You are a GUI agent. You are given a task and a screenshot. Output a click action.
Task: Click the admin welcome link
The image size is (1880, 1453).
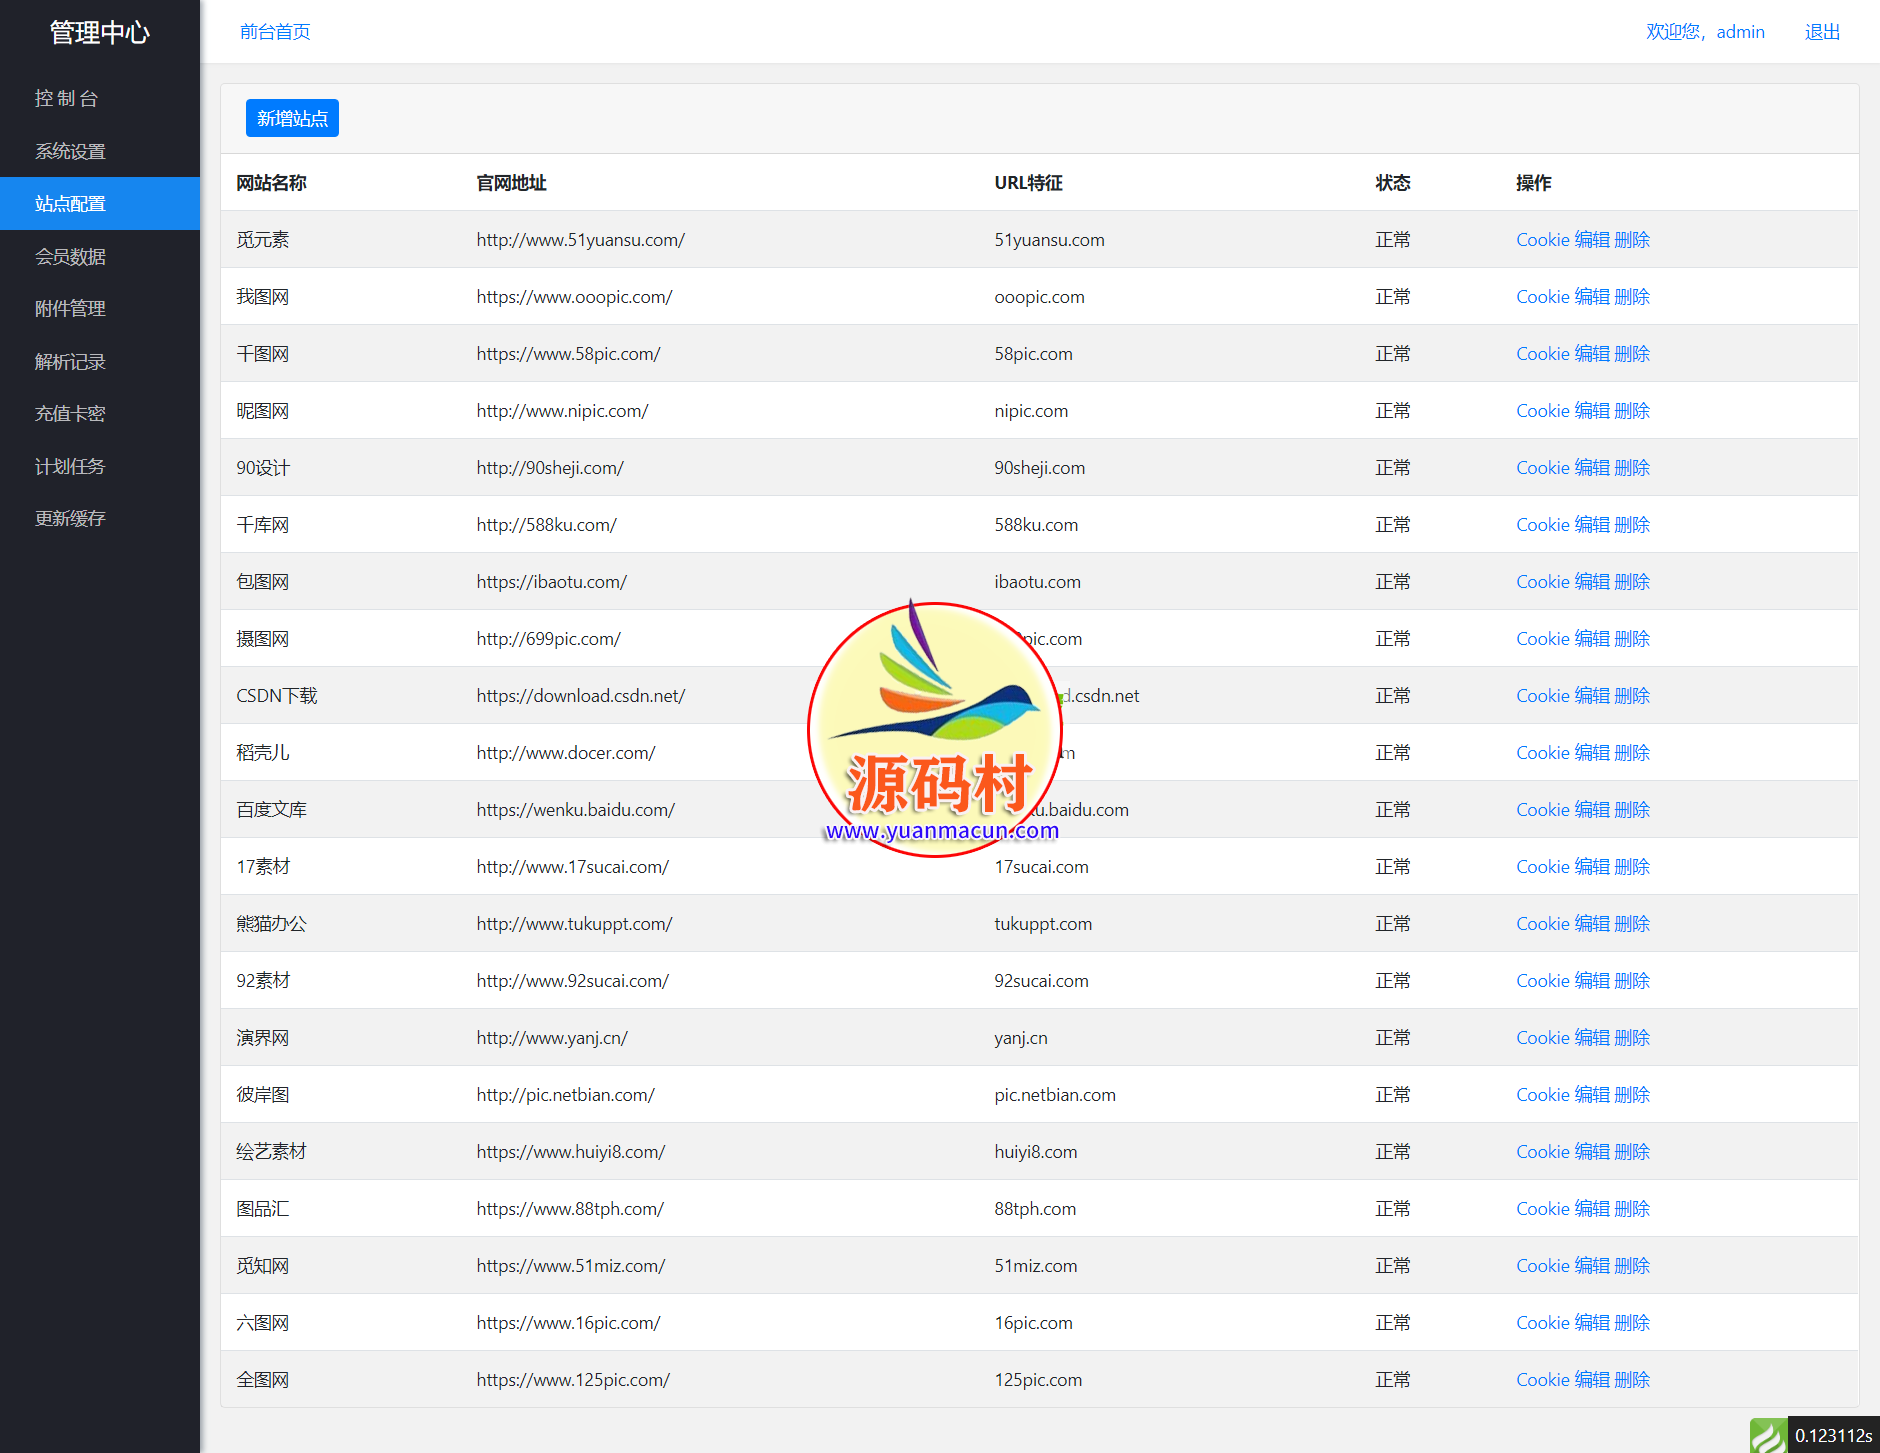(1705, 32)
